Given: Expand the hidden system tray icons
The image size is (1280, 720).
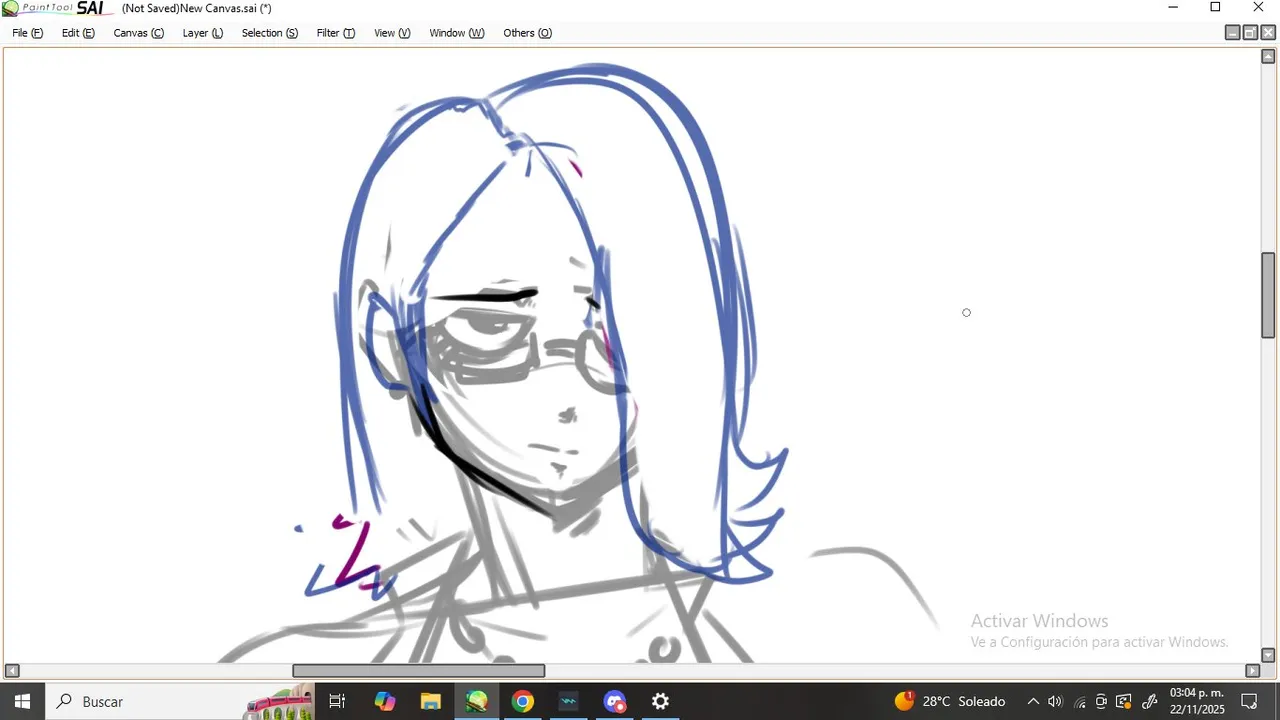Looking at the screenshot, I should (1033, 701).
